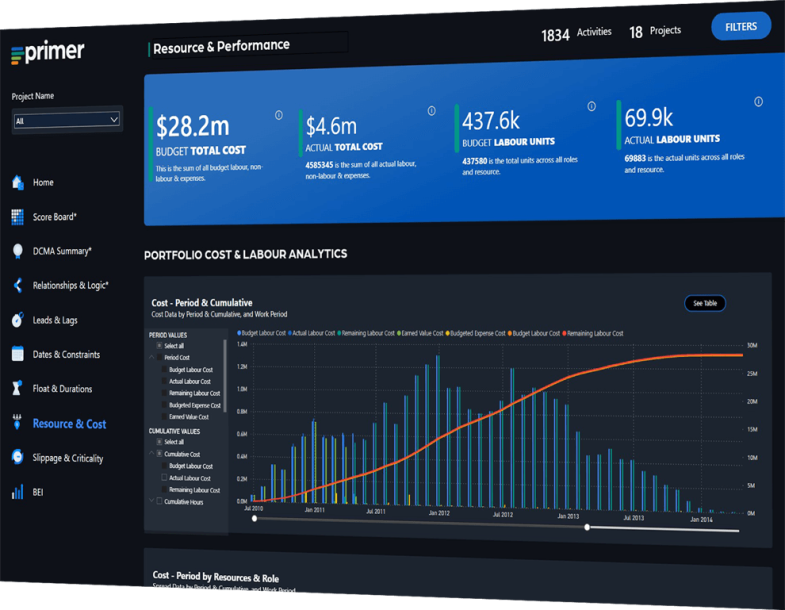Viewport: 785px width, 610px height.
Task: Go to Resource & Cost page
Action: (68, 424)
